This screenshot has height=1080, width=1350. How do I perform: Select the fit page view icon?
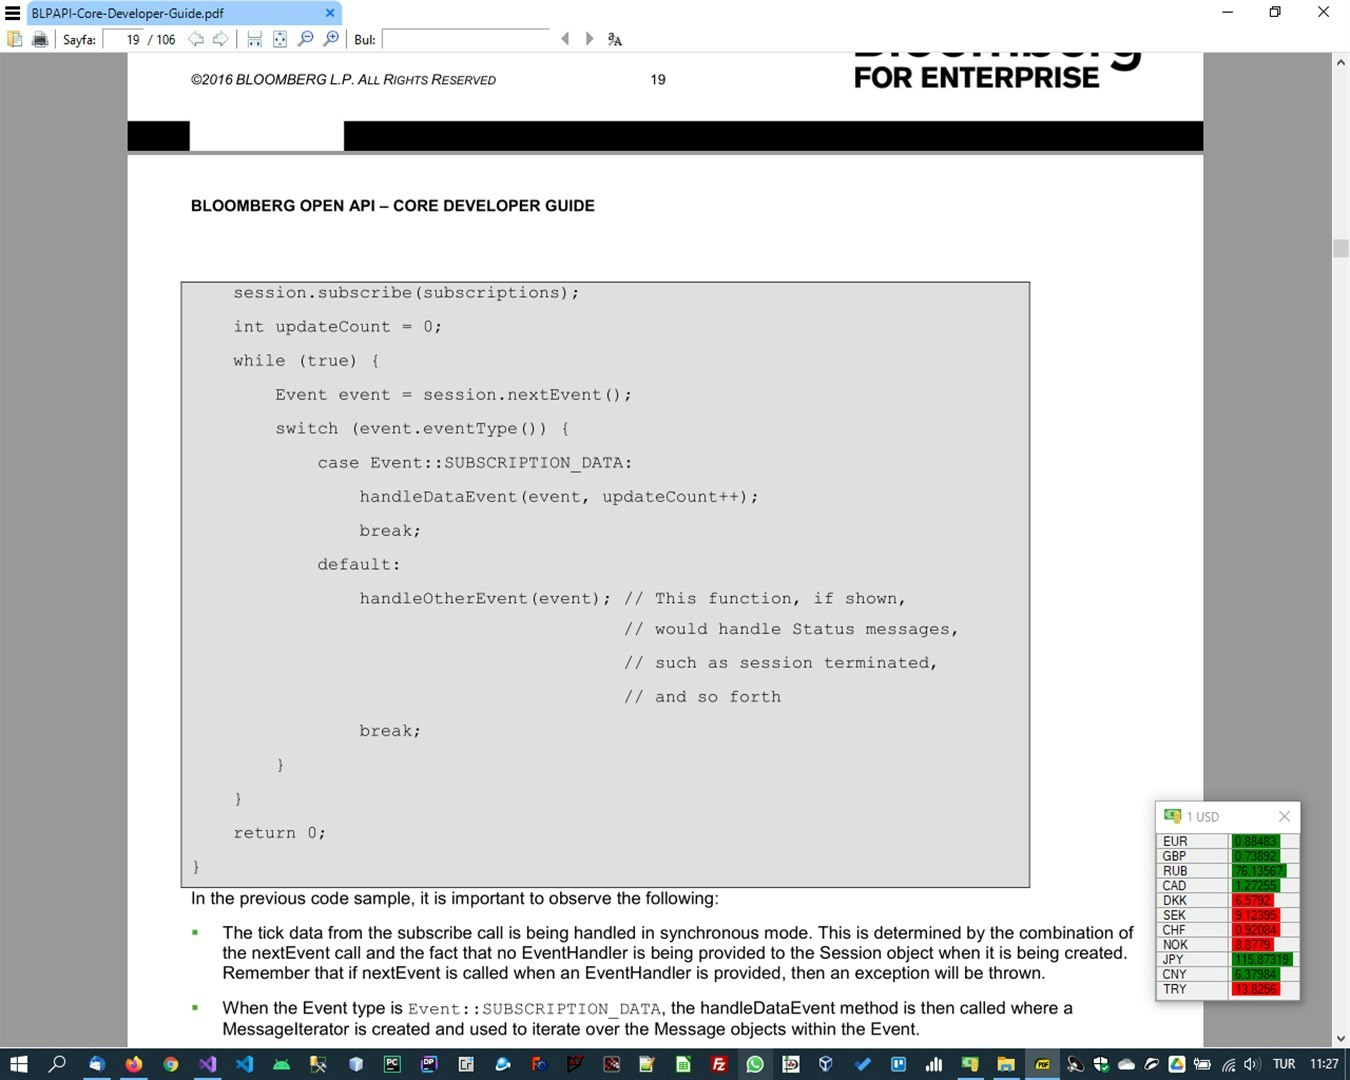tap(280, 39)
